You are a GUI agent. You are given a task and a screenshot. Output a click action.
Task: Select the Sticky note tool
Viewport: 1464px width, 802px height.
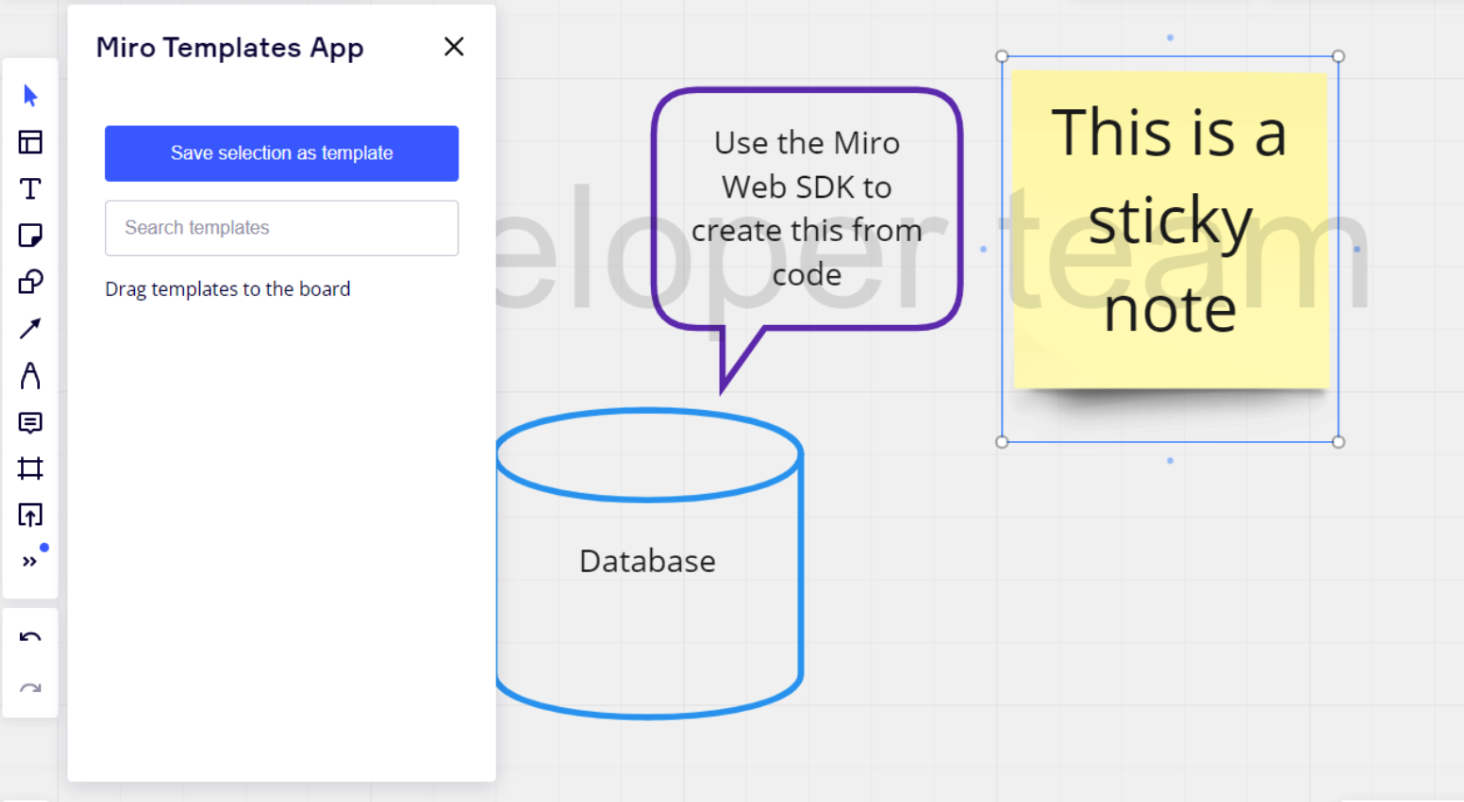point(30,236)
